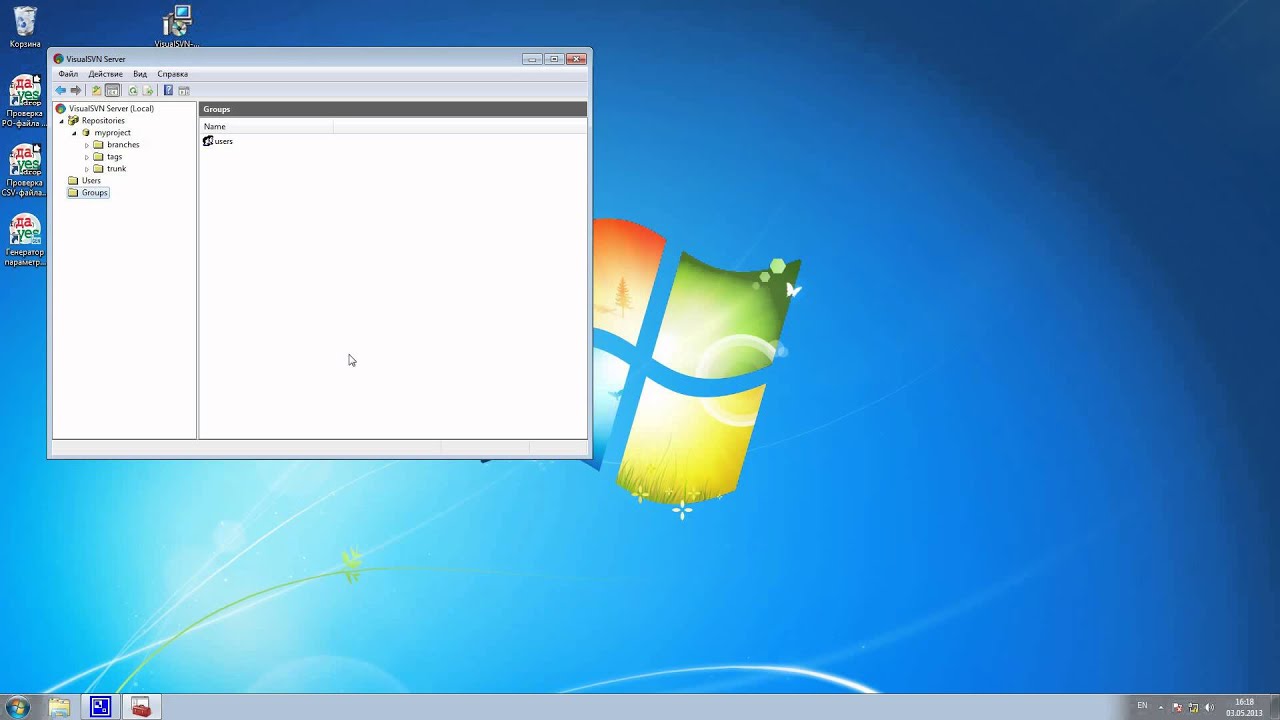Expand the trunk folder arrow
This screenshot has height=720, width=1280.
click(87, 169)
